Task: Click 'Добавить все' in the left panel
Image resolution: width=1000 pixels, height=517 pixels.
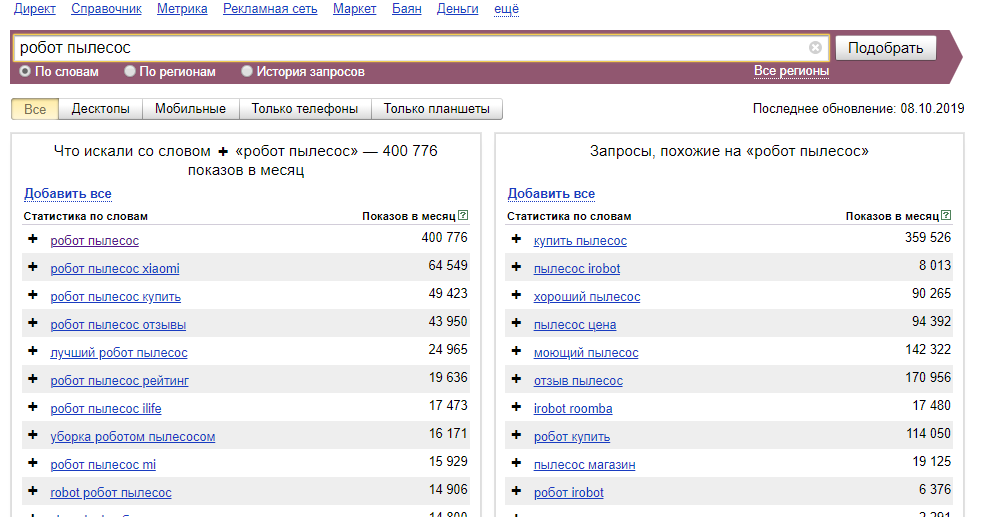Action: pos(68,193)
